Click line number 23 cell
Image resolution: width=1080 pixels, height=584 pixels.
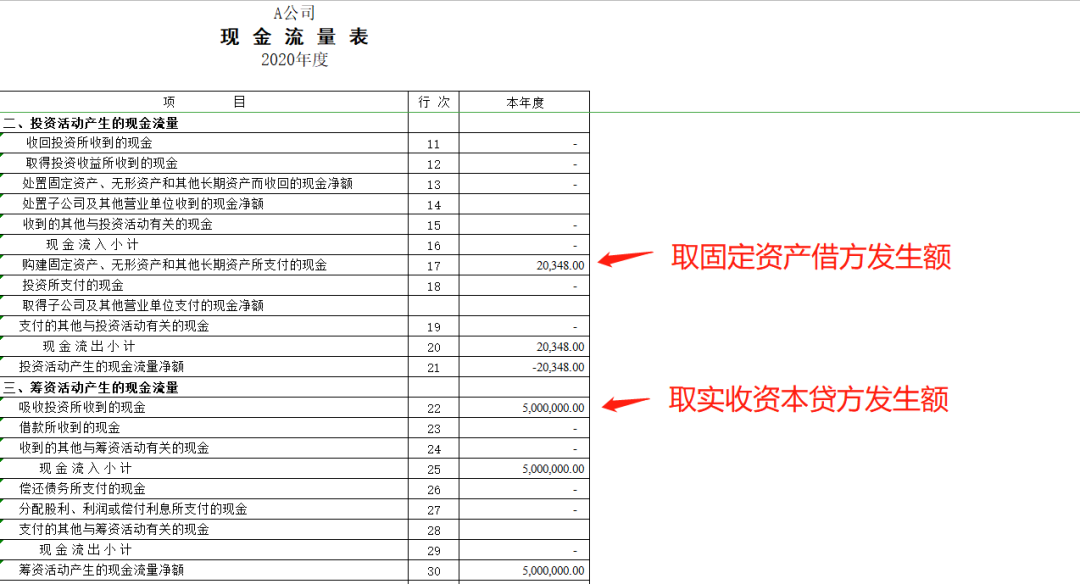[x=433, y=429]
